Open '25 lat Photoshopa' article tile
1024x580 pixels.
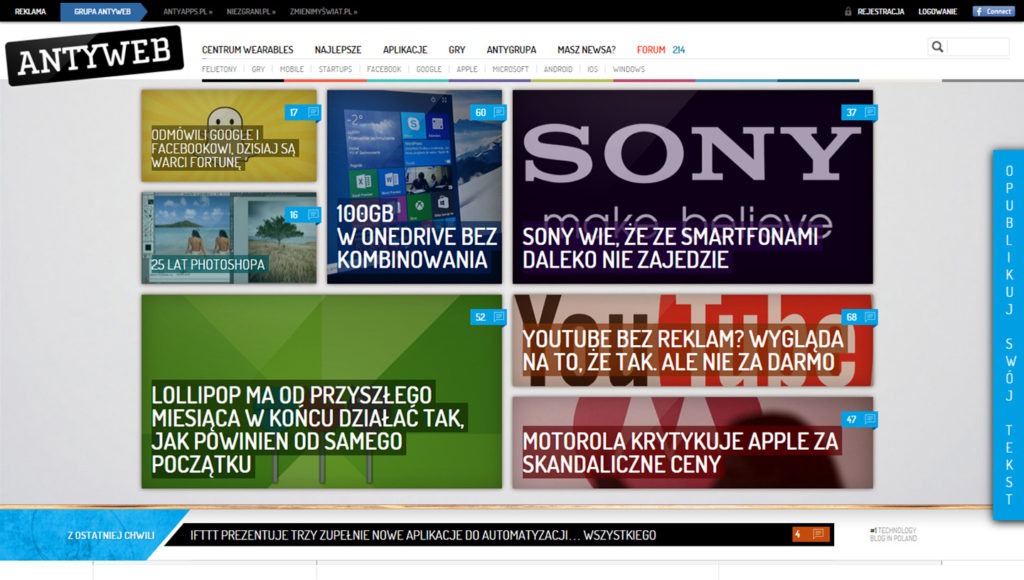coord(229,238)
